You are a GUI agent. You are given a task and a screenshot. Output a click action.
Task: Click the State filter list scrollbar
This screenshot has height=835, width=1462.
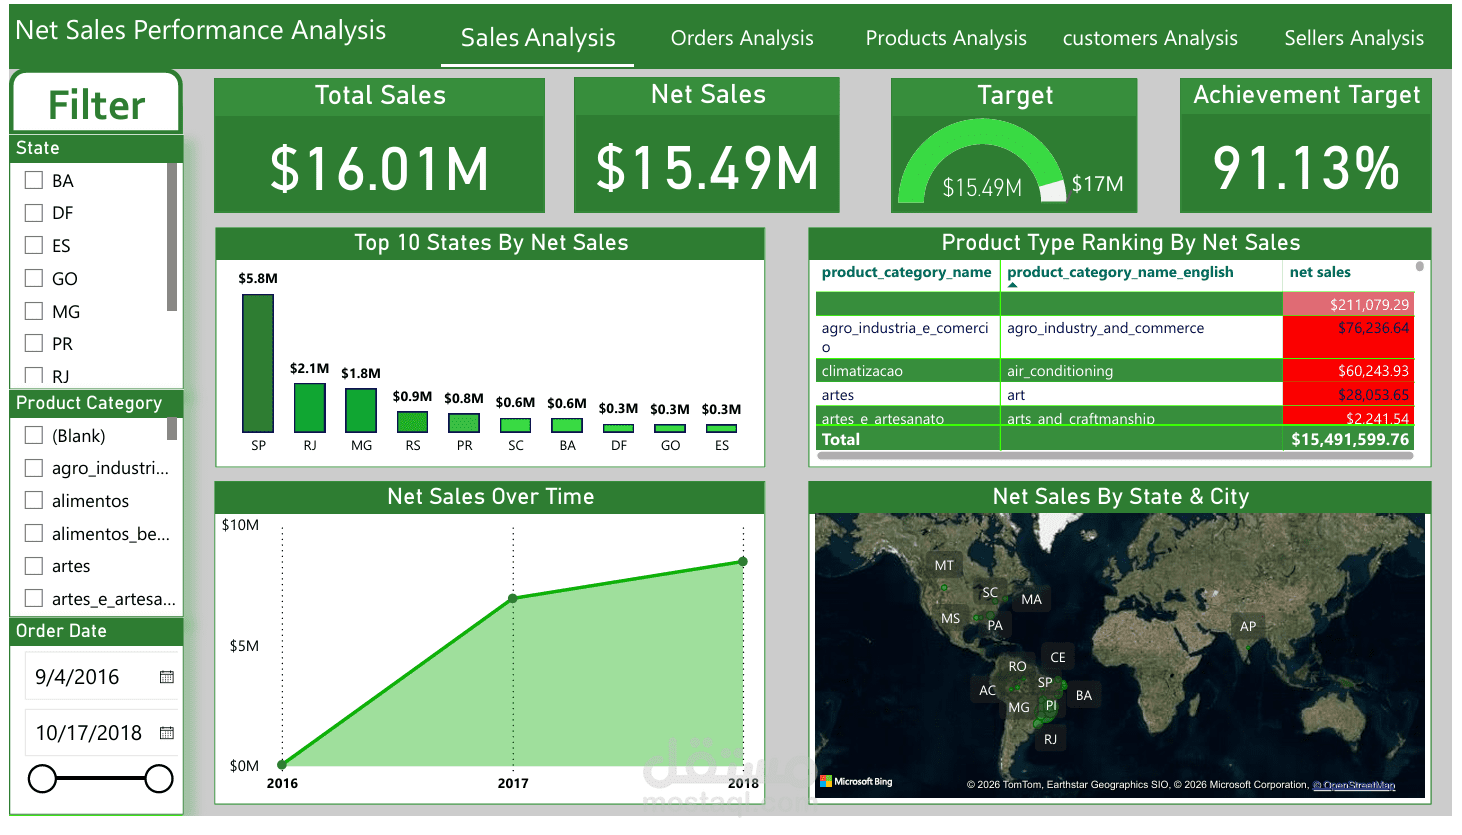pyautogui.click(x=172, y=236)
